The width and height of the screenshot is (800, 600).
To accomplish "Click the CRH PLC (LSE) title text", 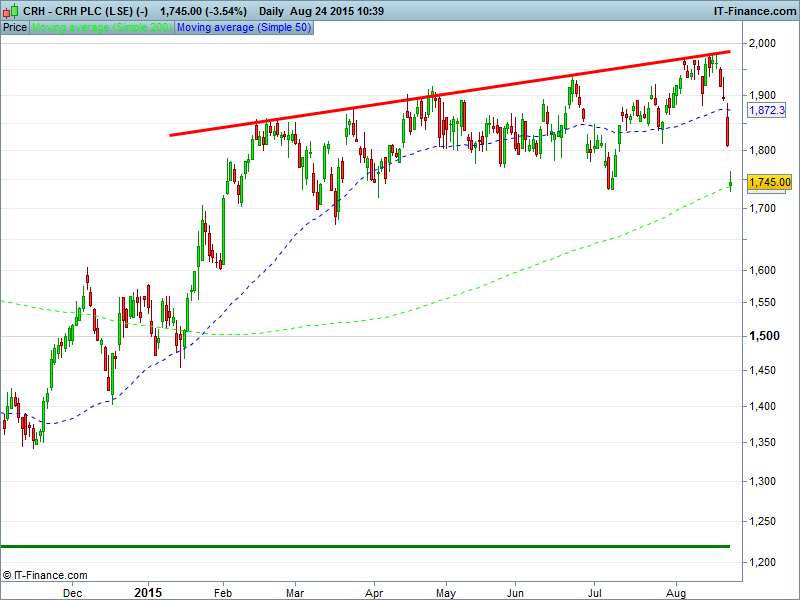I will tap(98, 10).
